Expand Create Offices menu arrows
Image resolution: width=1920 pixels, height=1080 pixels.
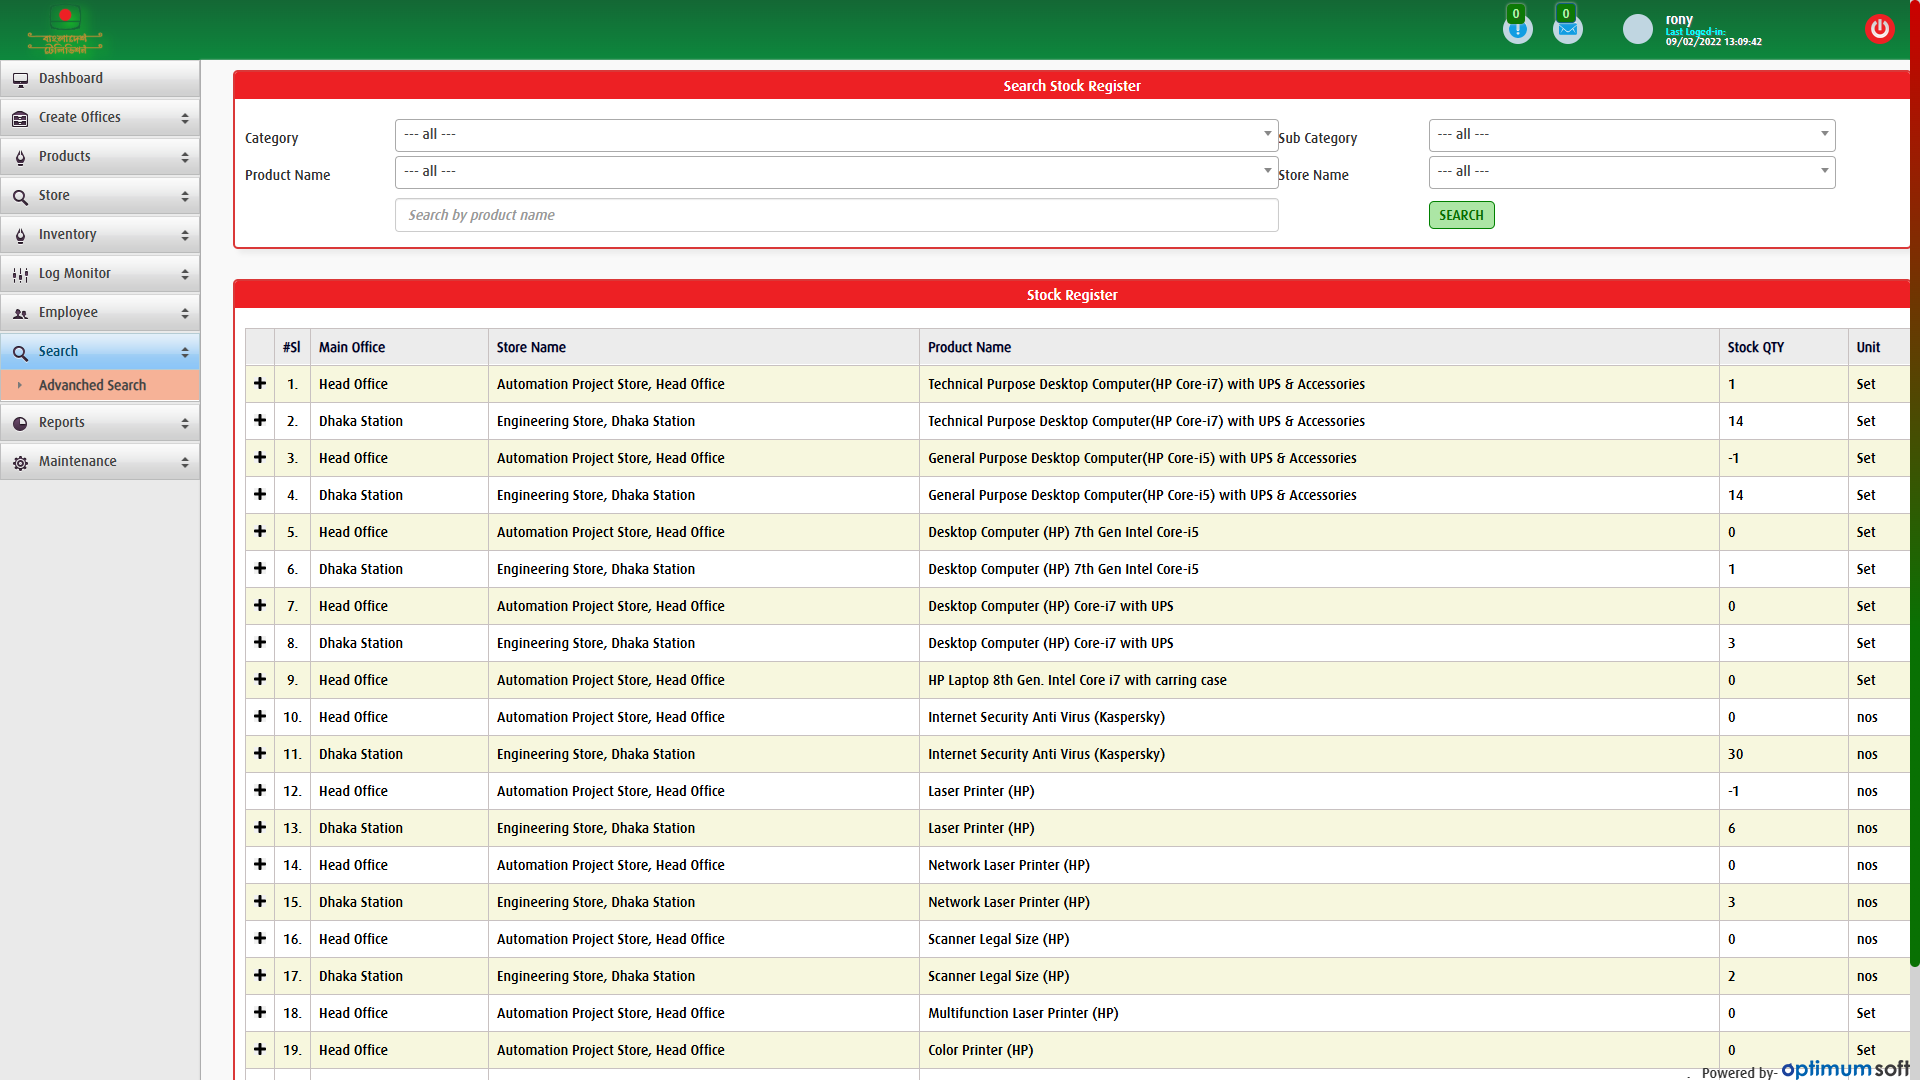(185, 118)
